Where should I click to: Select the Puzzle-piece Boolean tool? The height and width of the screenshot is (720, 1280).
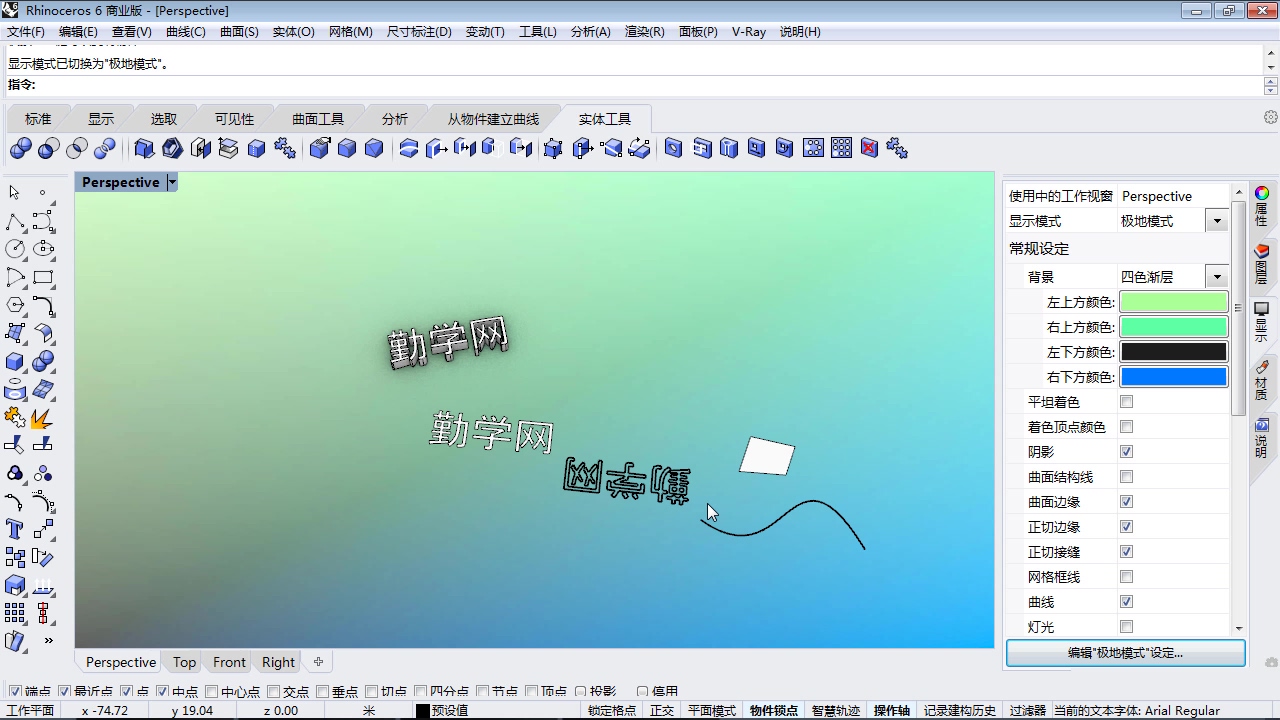click(15, 417)
